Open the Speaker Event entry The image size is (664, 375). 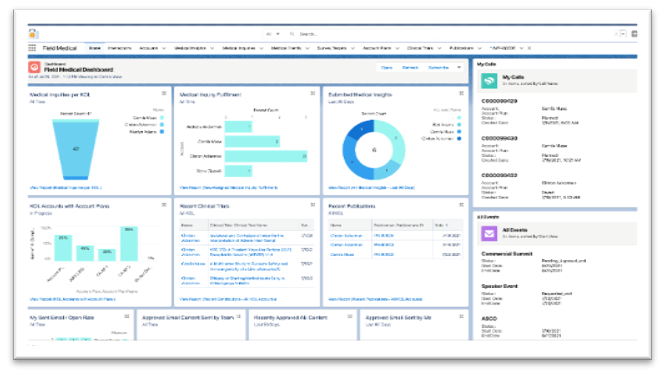500,286
